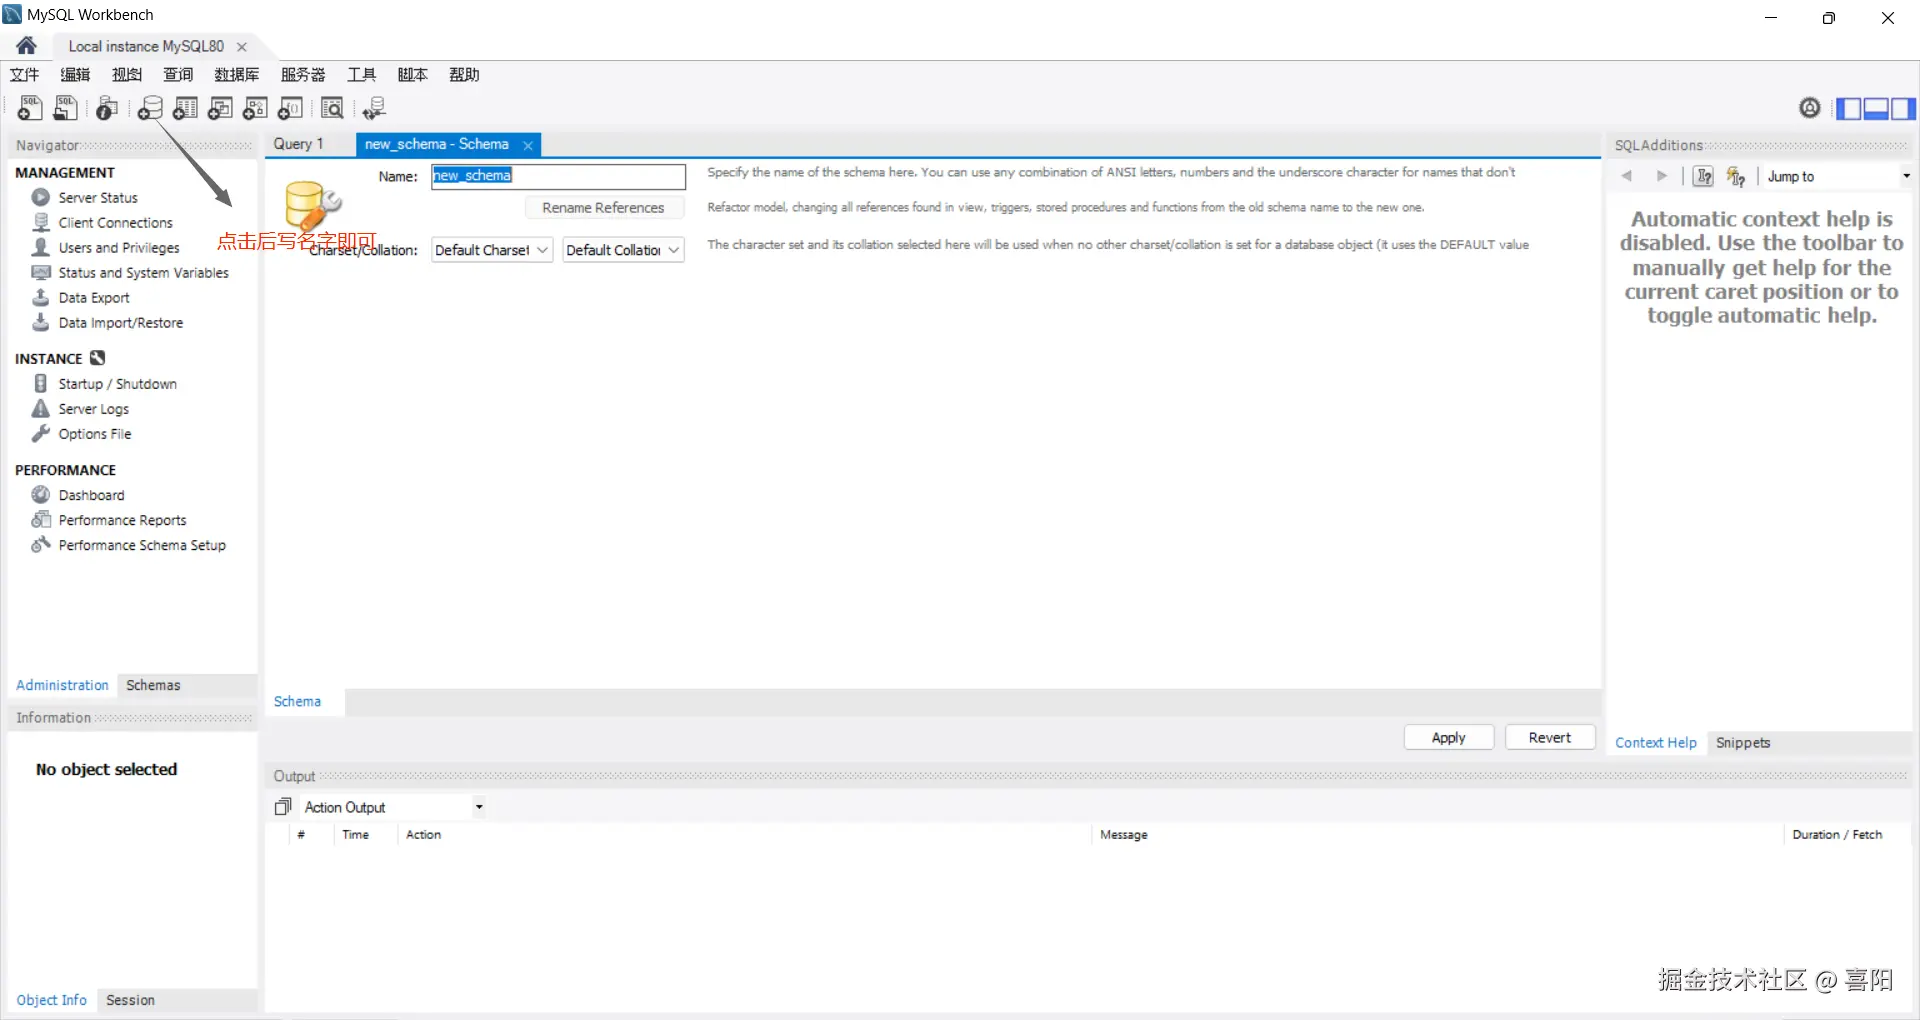Expand the Default Collation dropdown

tap(623, 250)
